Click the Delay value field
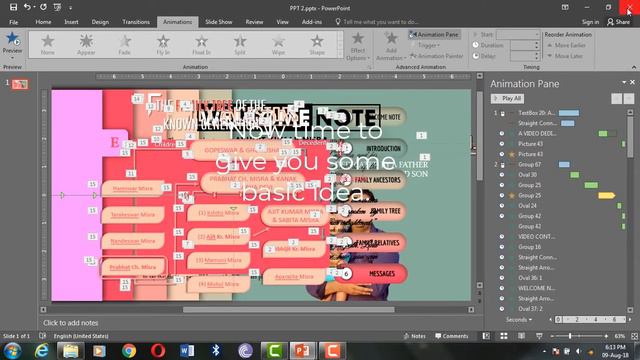The width and height of the screenshot is (640, 360). [522, 56]
